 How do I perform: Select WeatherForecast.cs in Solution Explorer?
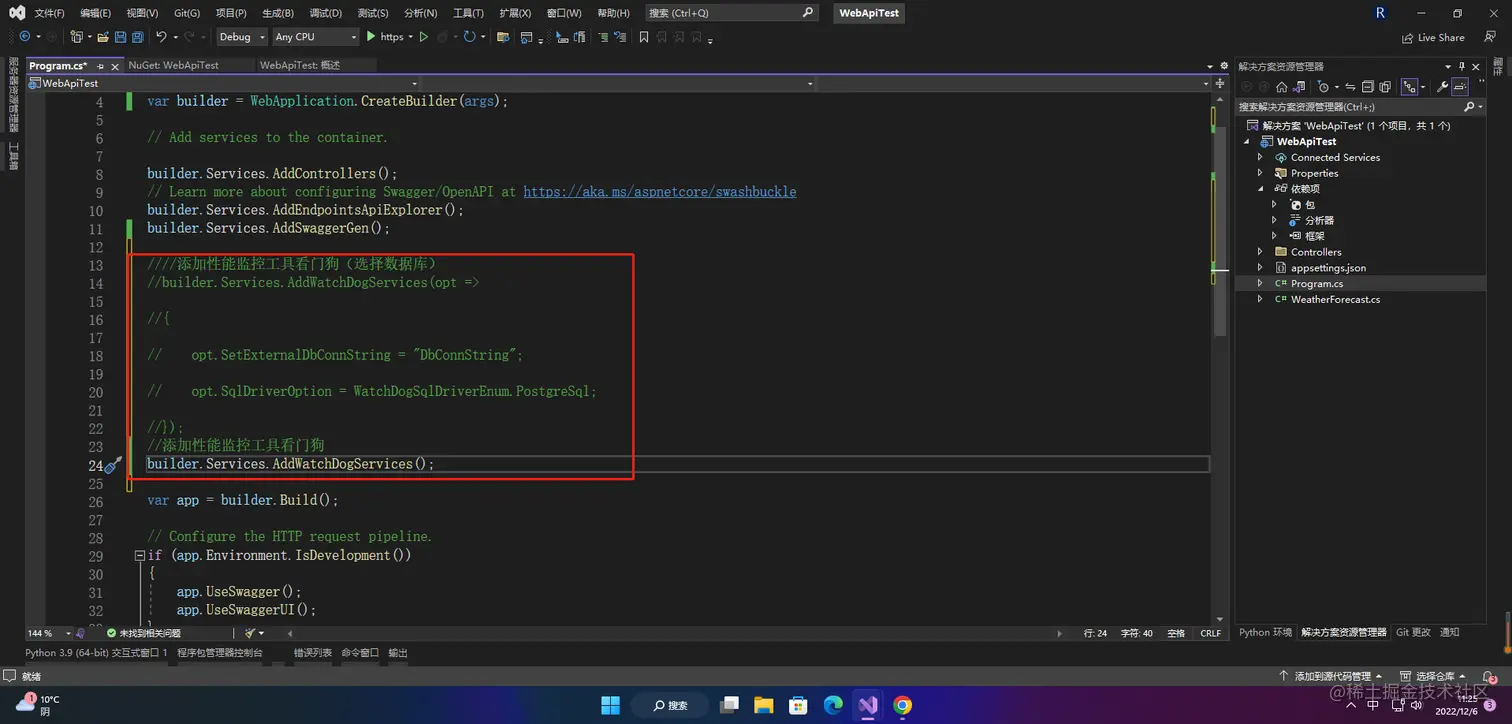point(1335,300)
